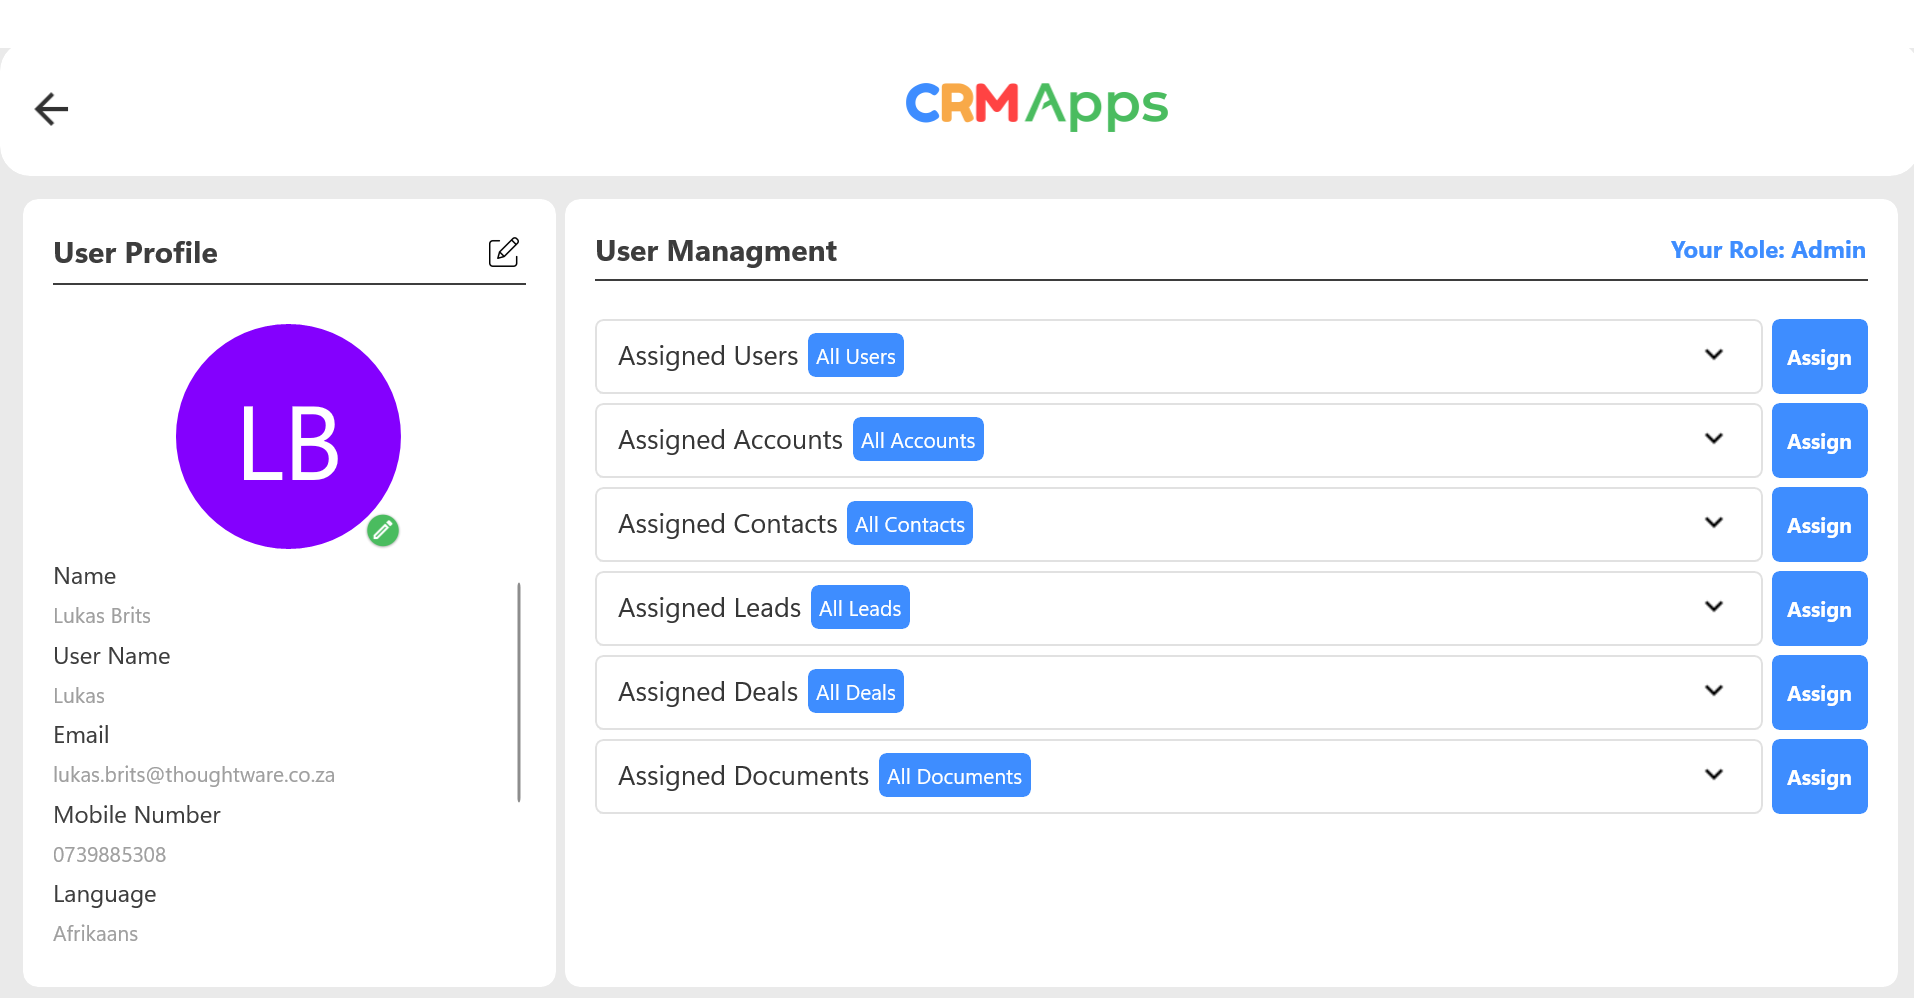Expand the Assigned Documents chevron

pyautogui.click(x=1713, y=775)
